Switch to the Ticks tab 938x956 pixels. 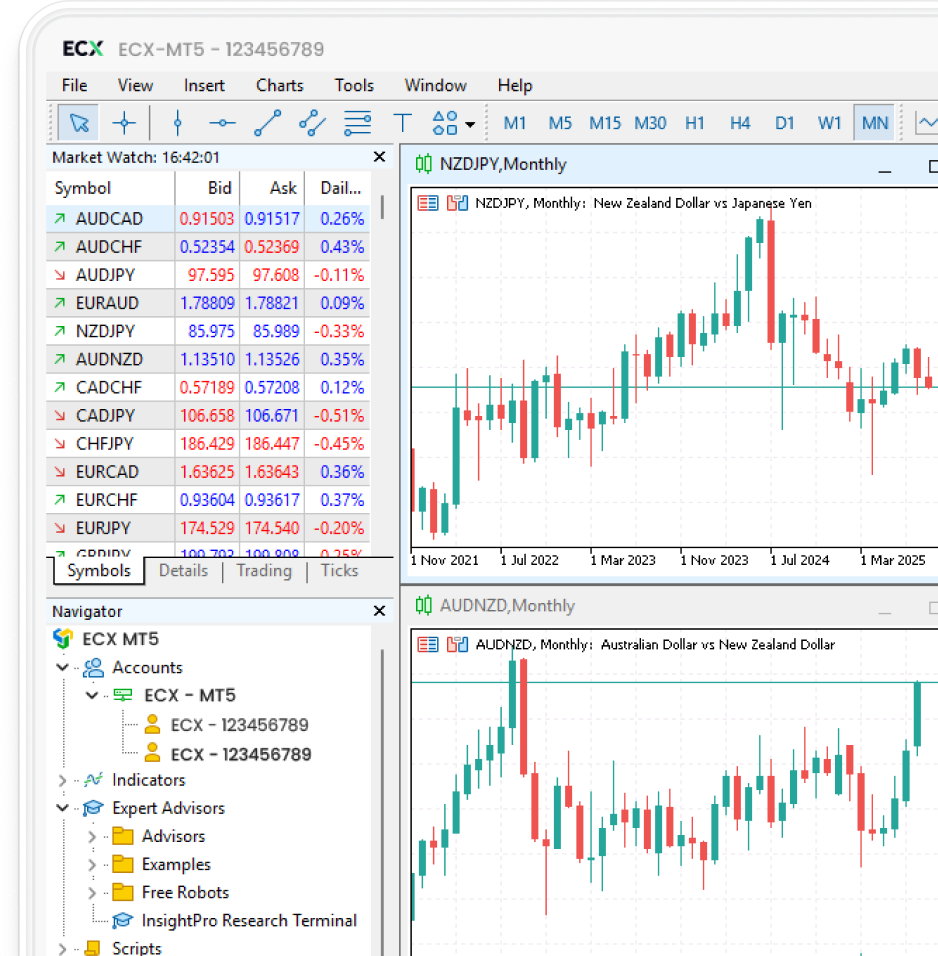339,570
